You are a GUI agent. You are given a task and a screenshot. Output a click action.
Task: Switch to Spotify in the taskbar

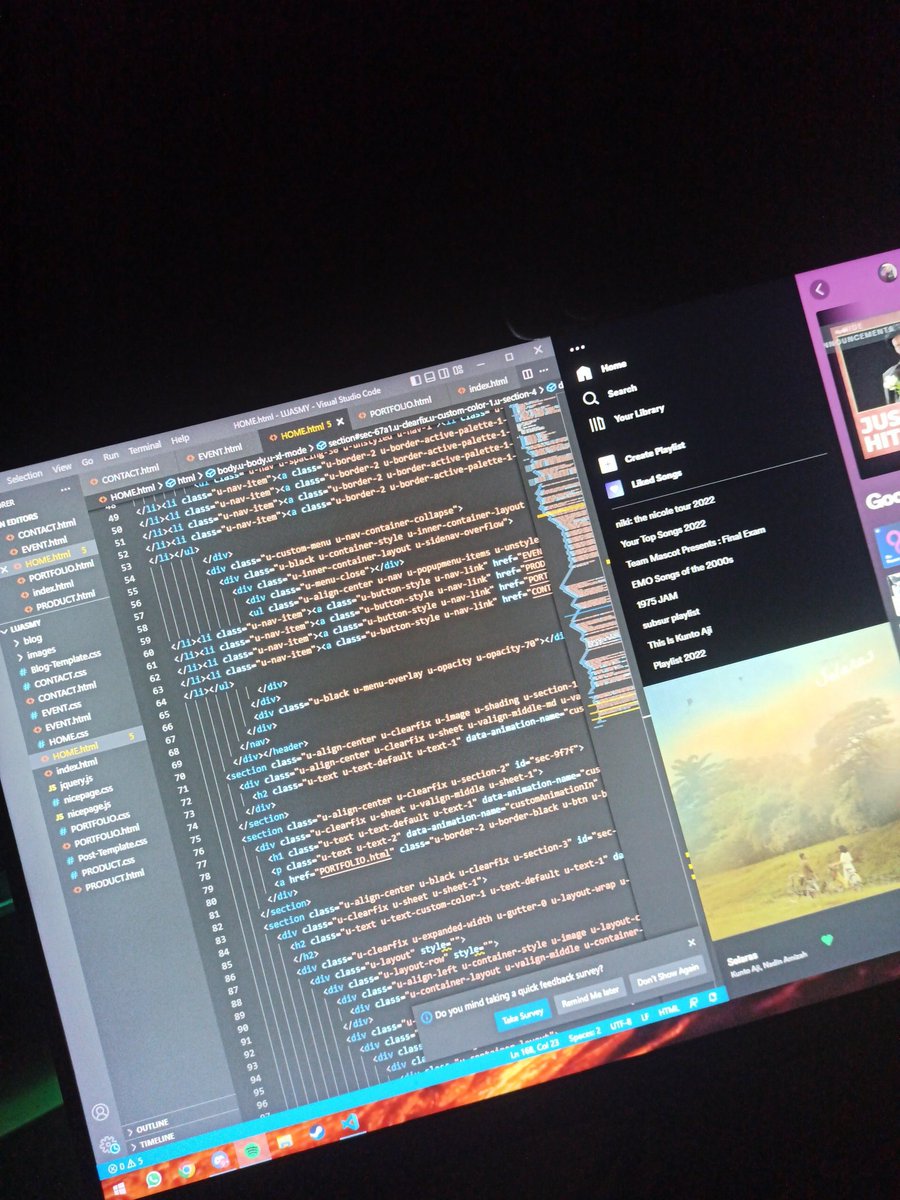click(251, 1148)
